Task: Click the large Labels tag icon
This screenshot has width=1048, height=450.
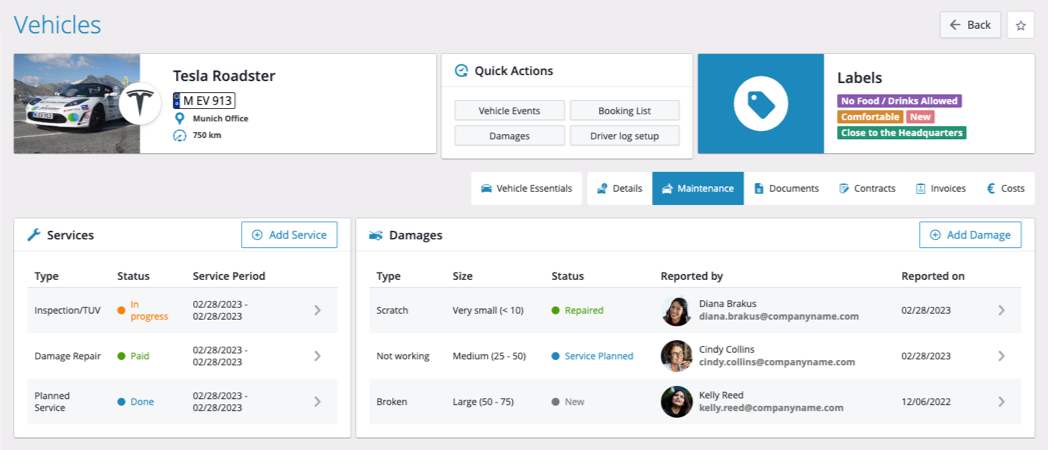Action: pyautogui.click(x=761, y=104)
